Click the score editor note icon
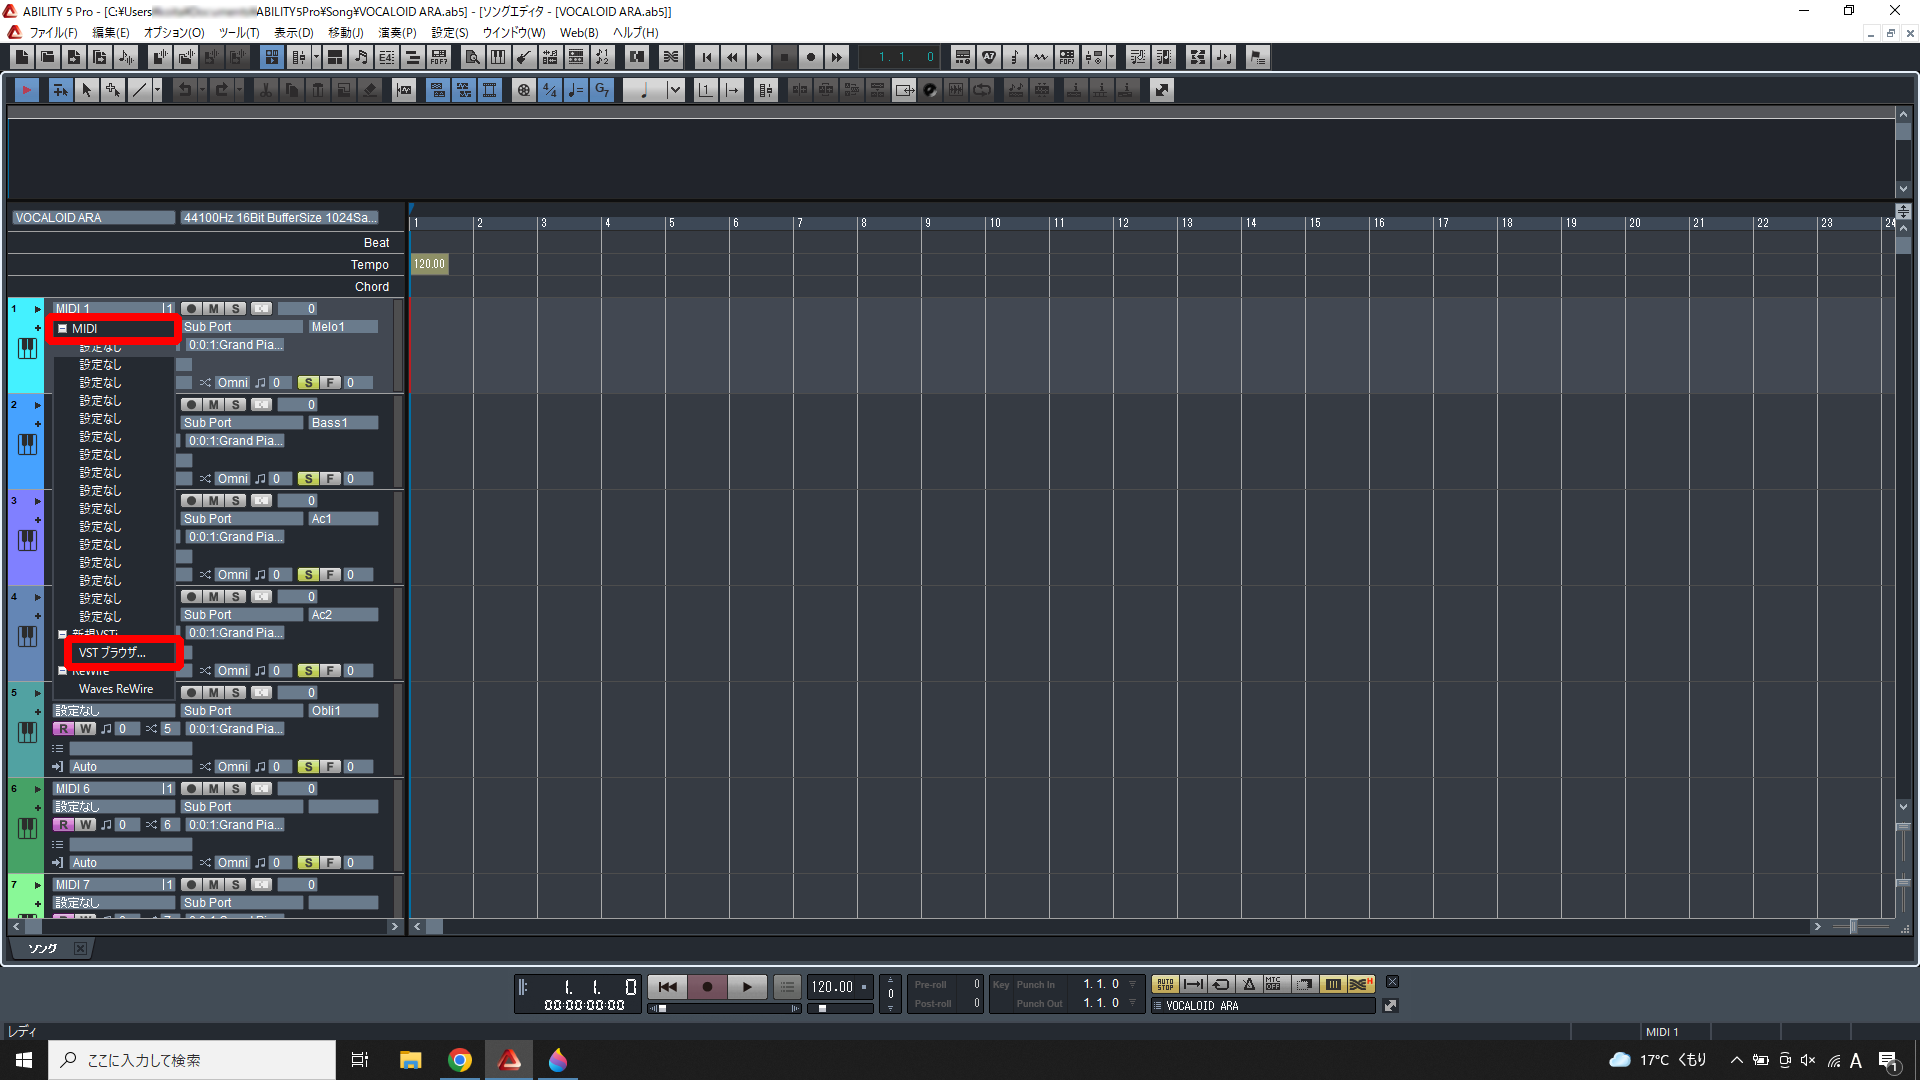 click(x=361, y=57)
